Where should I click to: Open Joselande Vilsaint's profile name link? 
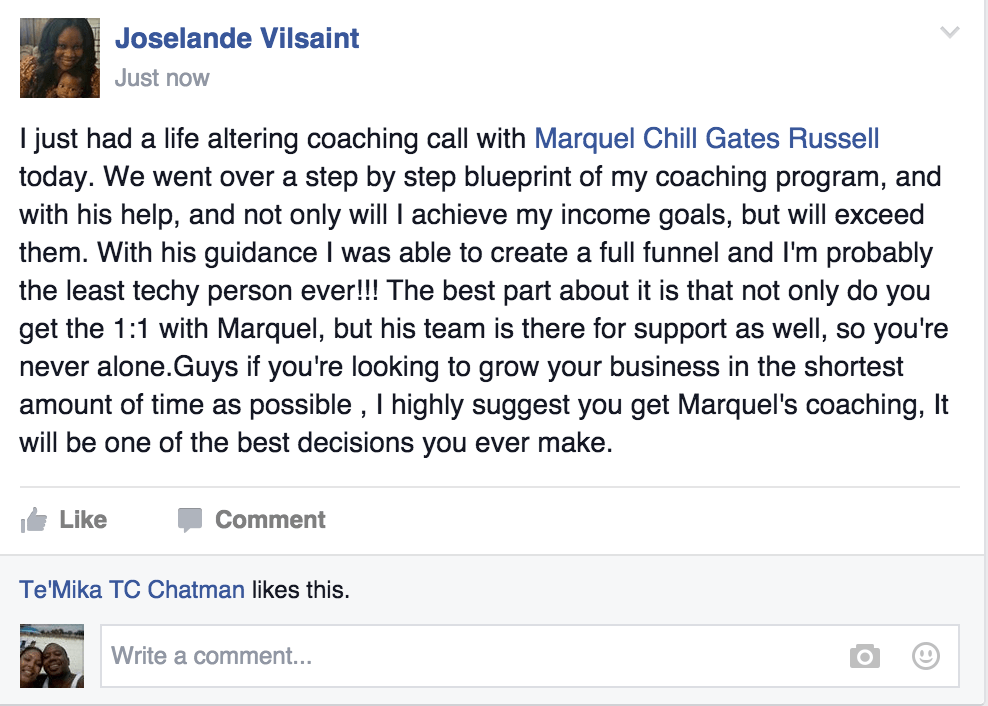point(237,39)
